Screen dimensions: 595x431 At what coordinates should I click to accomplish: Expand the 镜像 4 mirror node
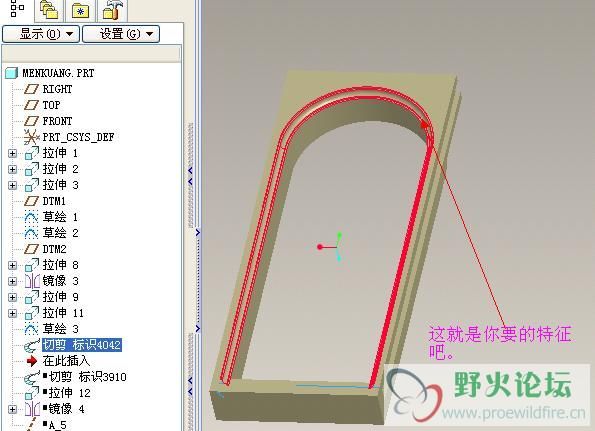13,409
